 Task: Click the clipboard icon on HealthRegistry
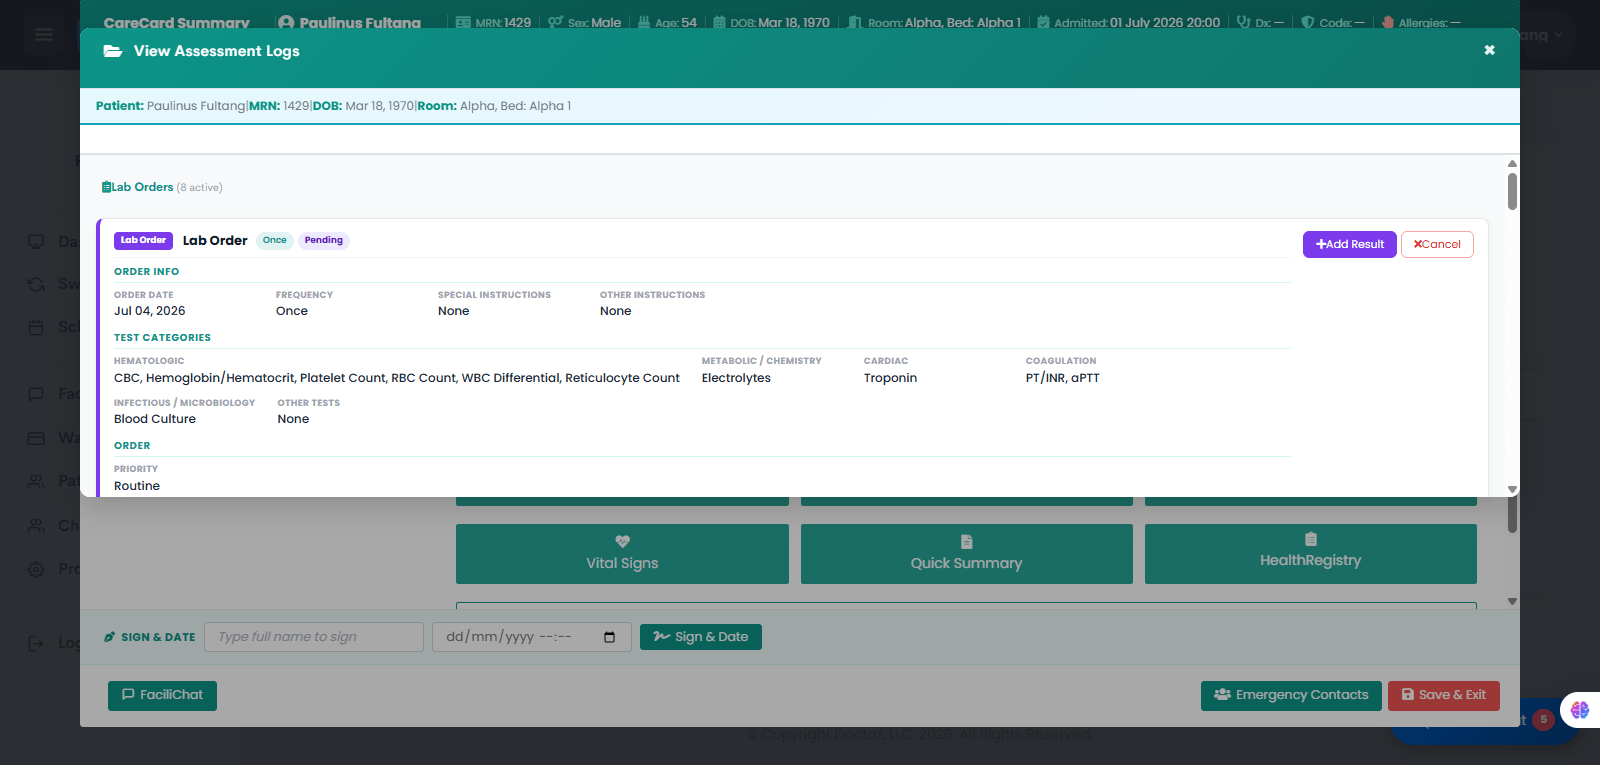(1310, 538)
